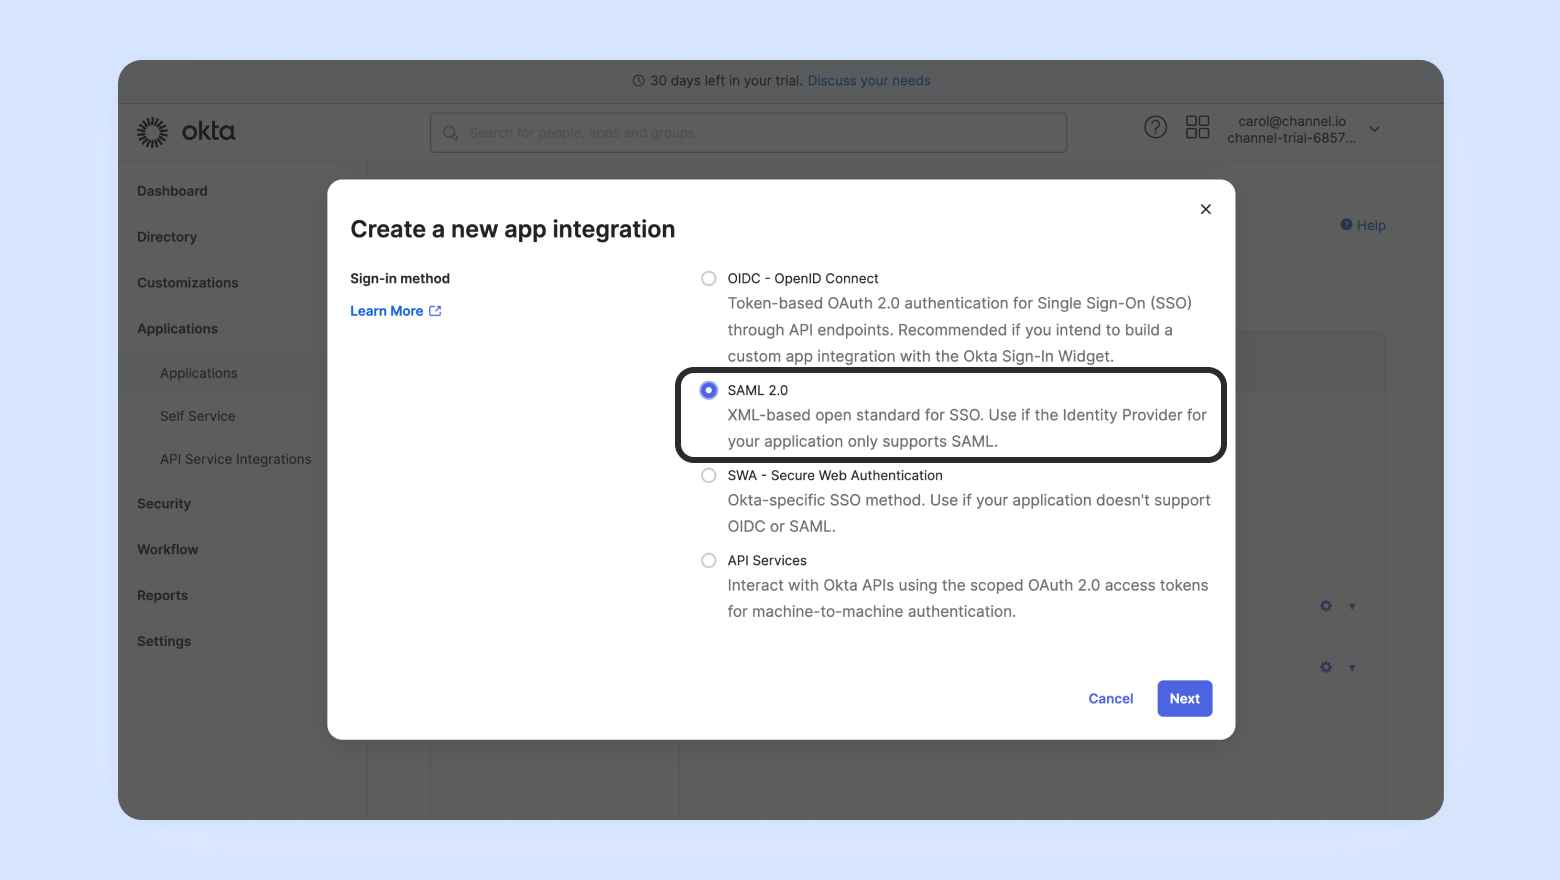Viewport: 1560px width, 880px height.
Task: Click the search magnifier icon
Action: pyautogui.click(x=451, y=133)
